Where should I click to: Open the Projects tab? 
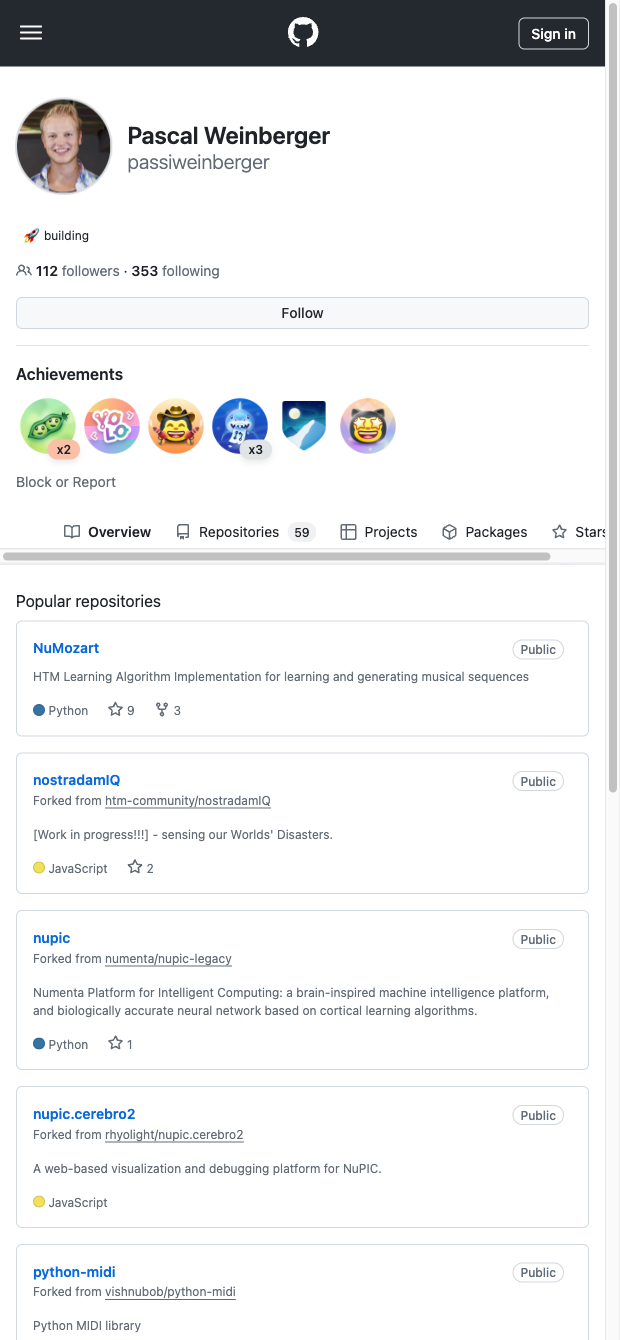pyautogui.click(x=379, y=532)
